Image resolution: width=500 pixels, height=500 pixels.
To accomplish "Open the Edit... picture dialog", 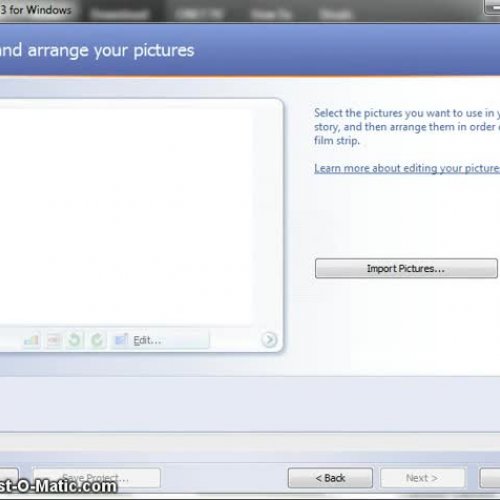I will click(160, 340).
